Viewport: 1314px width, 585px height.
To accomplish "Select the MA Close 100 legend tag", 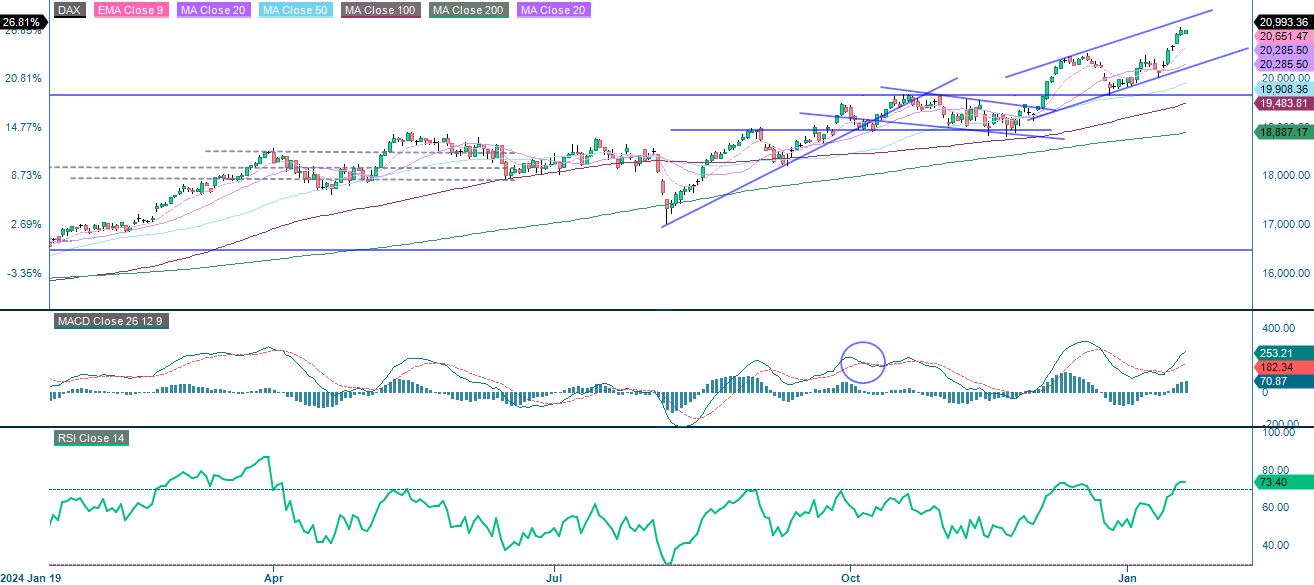I will 382,10.
